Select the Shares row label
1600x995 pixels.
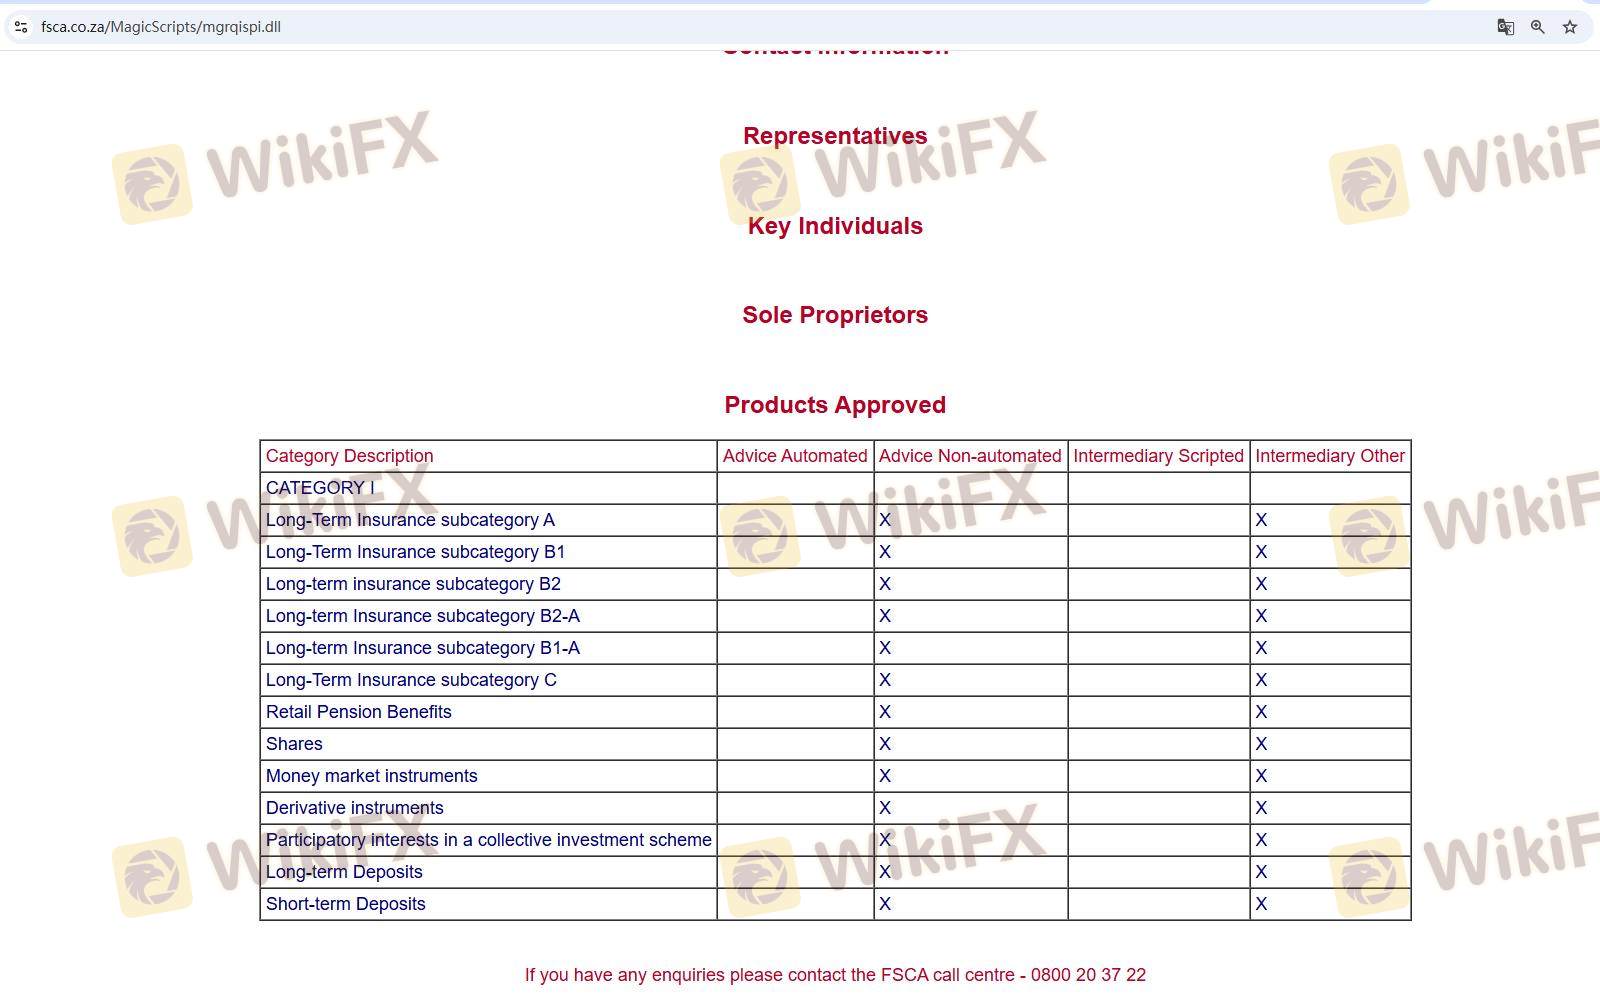(x=294, y=744)
